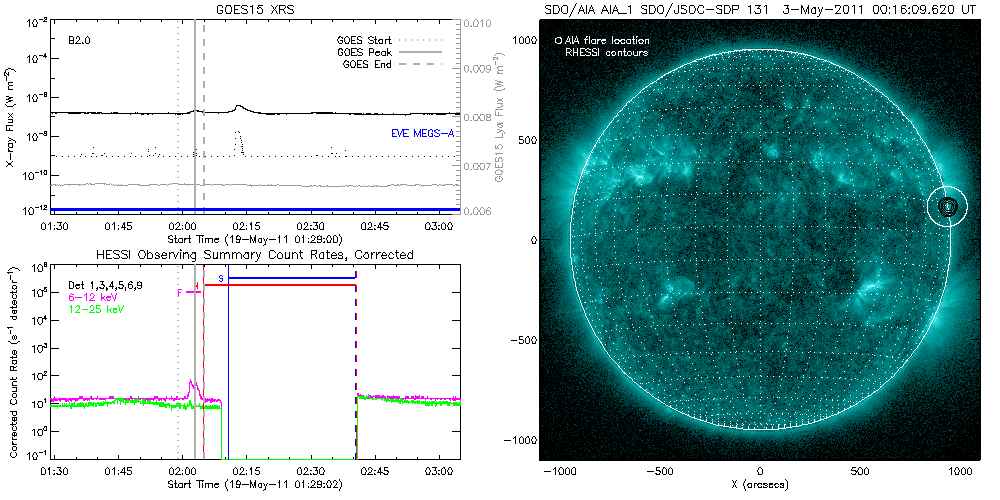Click the 'X (arcsecs)' axis label under solar image
Image resolution: width=1000 pixels, height=500 pixels.
(x=760, y=484)
